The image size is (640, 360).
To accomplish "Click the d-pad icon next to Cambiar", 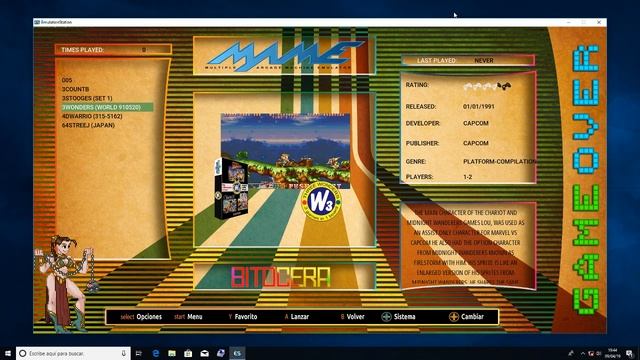I will tap(454, 317).
